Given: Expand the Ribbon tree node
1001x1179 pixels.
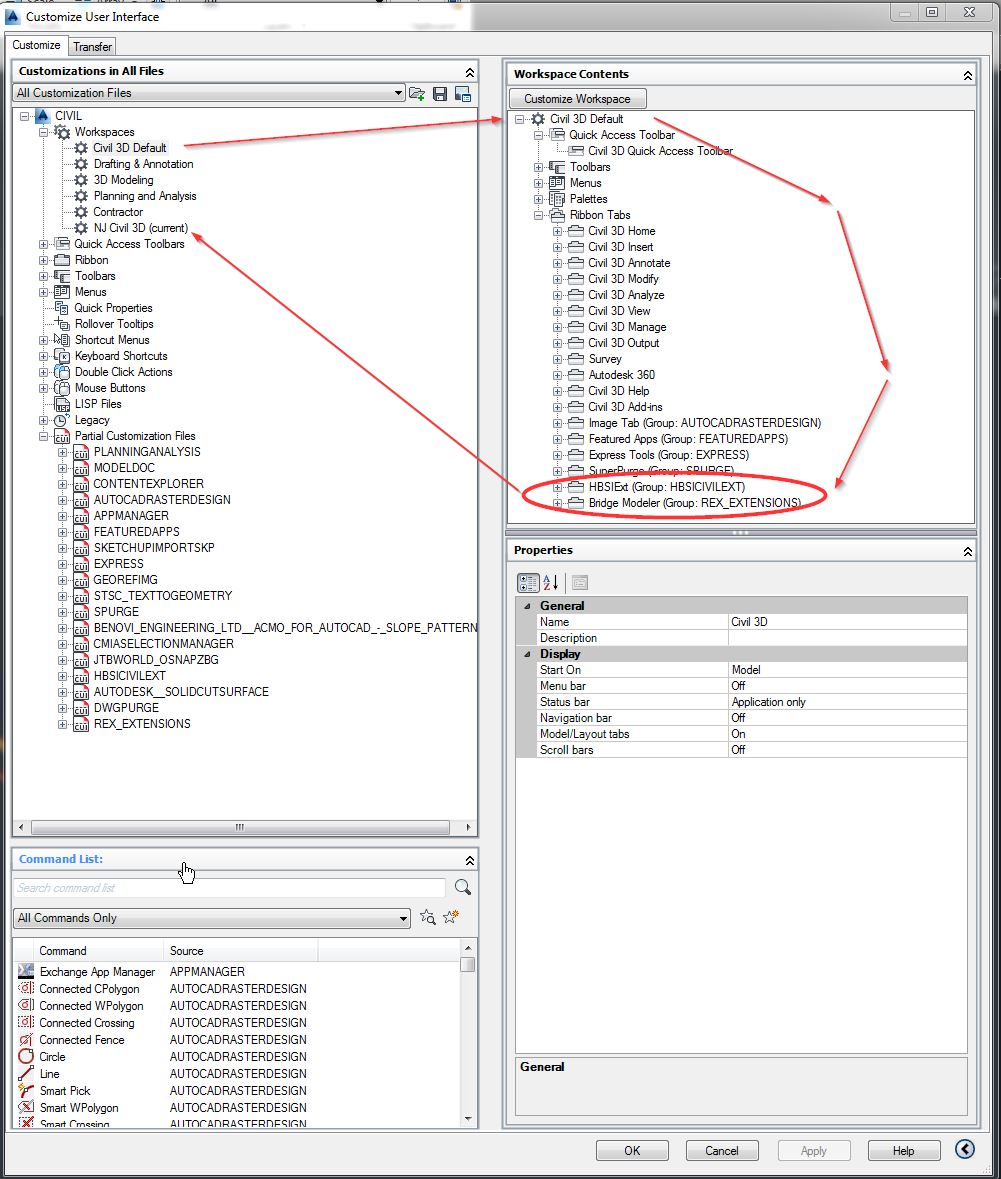Looking at the screenshot, I should (x=42, y=260).
